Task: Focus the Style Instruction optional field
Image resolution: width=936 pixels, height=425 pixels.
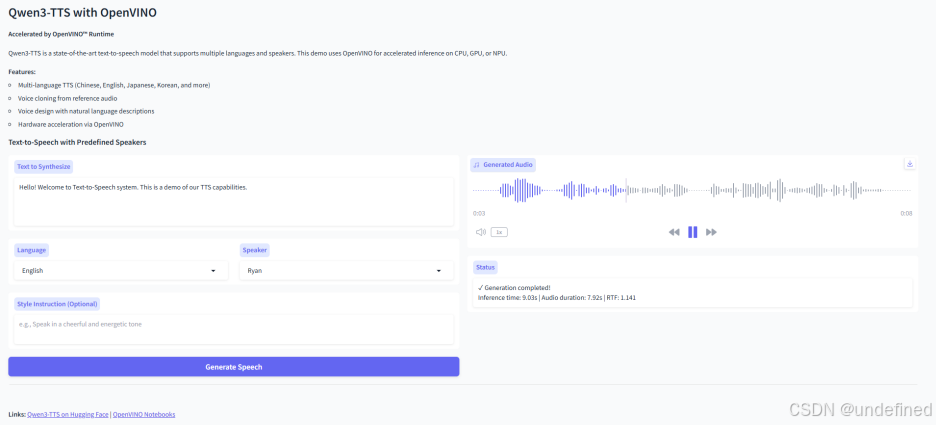Action: 233,329
